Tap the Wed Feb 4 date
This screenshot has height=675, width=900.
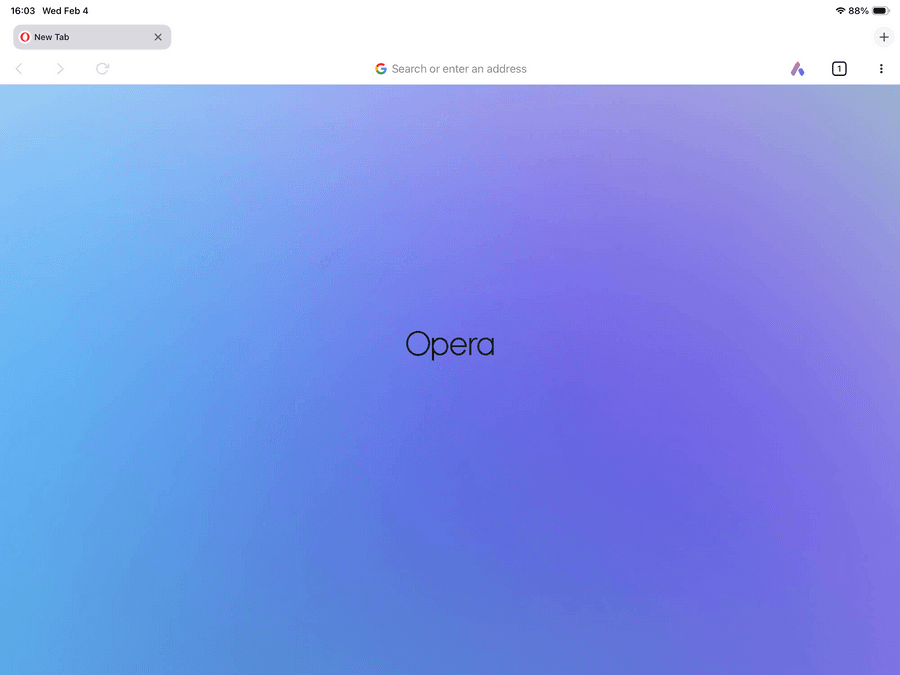pyautogui.click(x=65, y=11)
